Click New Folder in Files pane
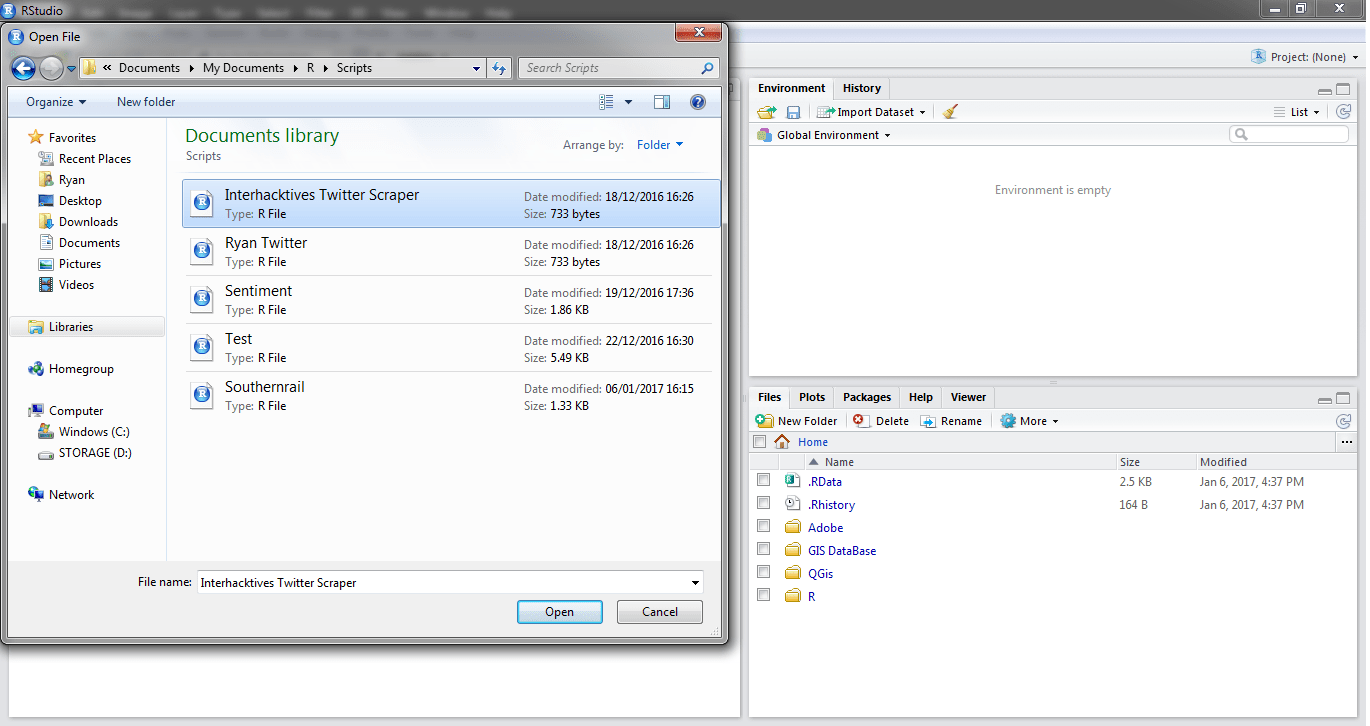The image size is (1370, 726). pyautogui.click(x=797, y=421)
